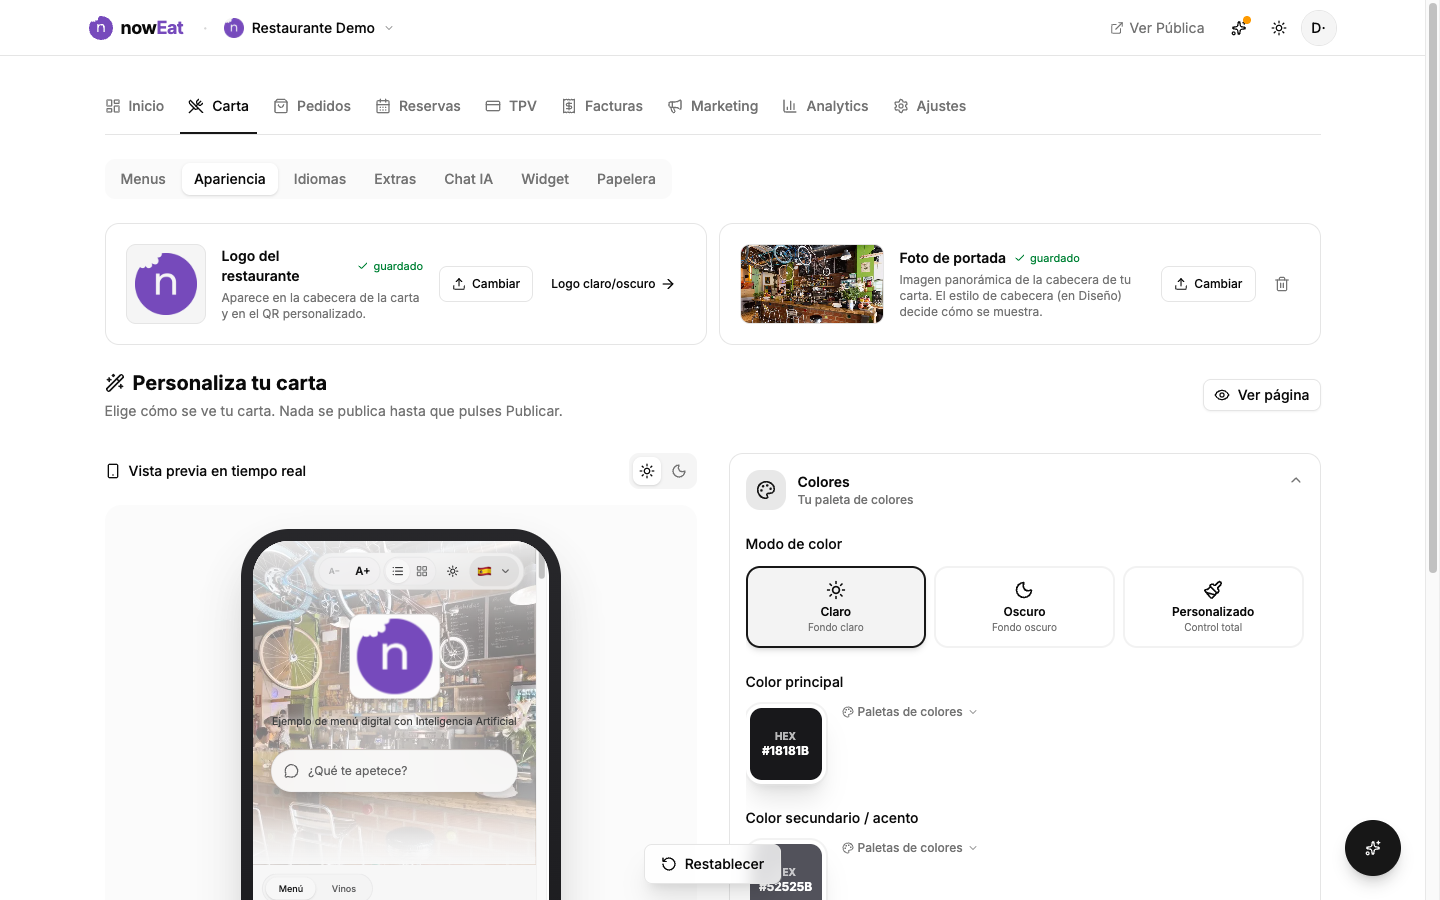Select Claro color mode

[x=836, y=607]
